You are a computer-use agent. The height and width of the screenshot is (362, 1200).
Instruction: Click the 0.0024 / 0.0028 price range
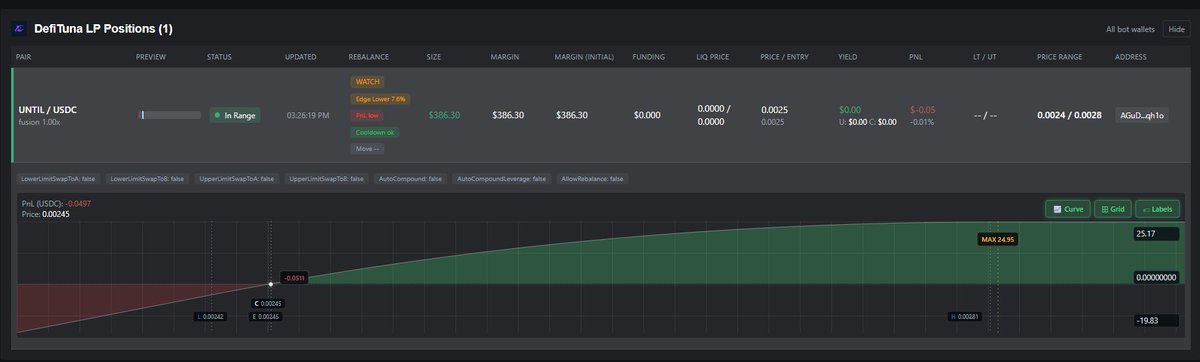tap(1069, 115)
